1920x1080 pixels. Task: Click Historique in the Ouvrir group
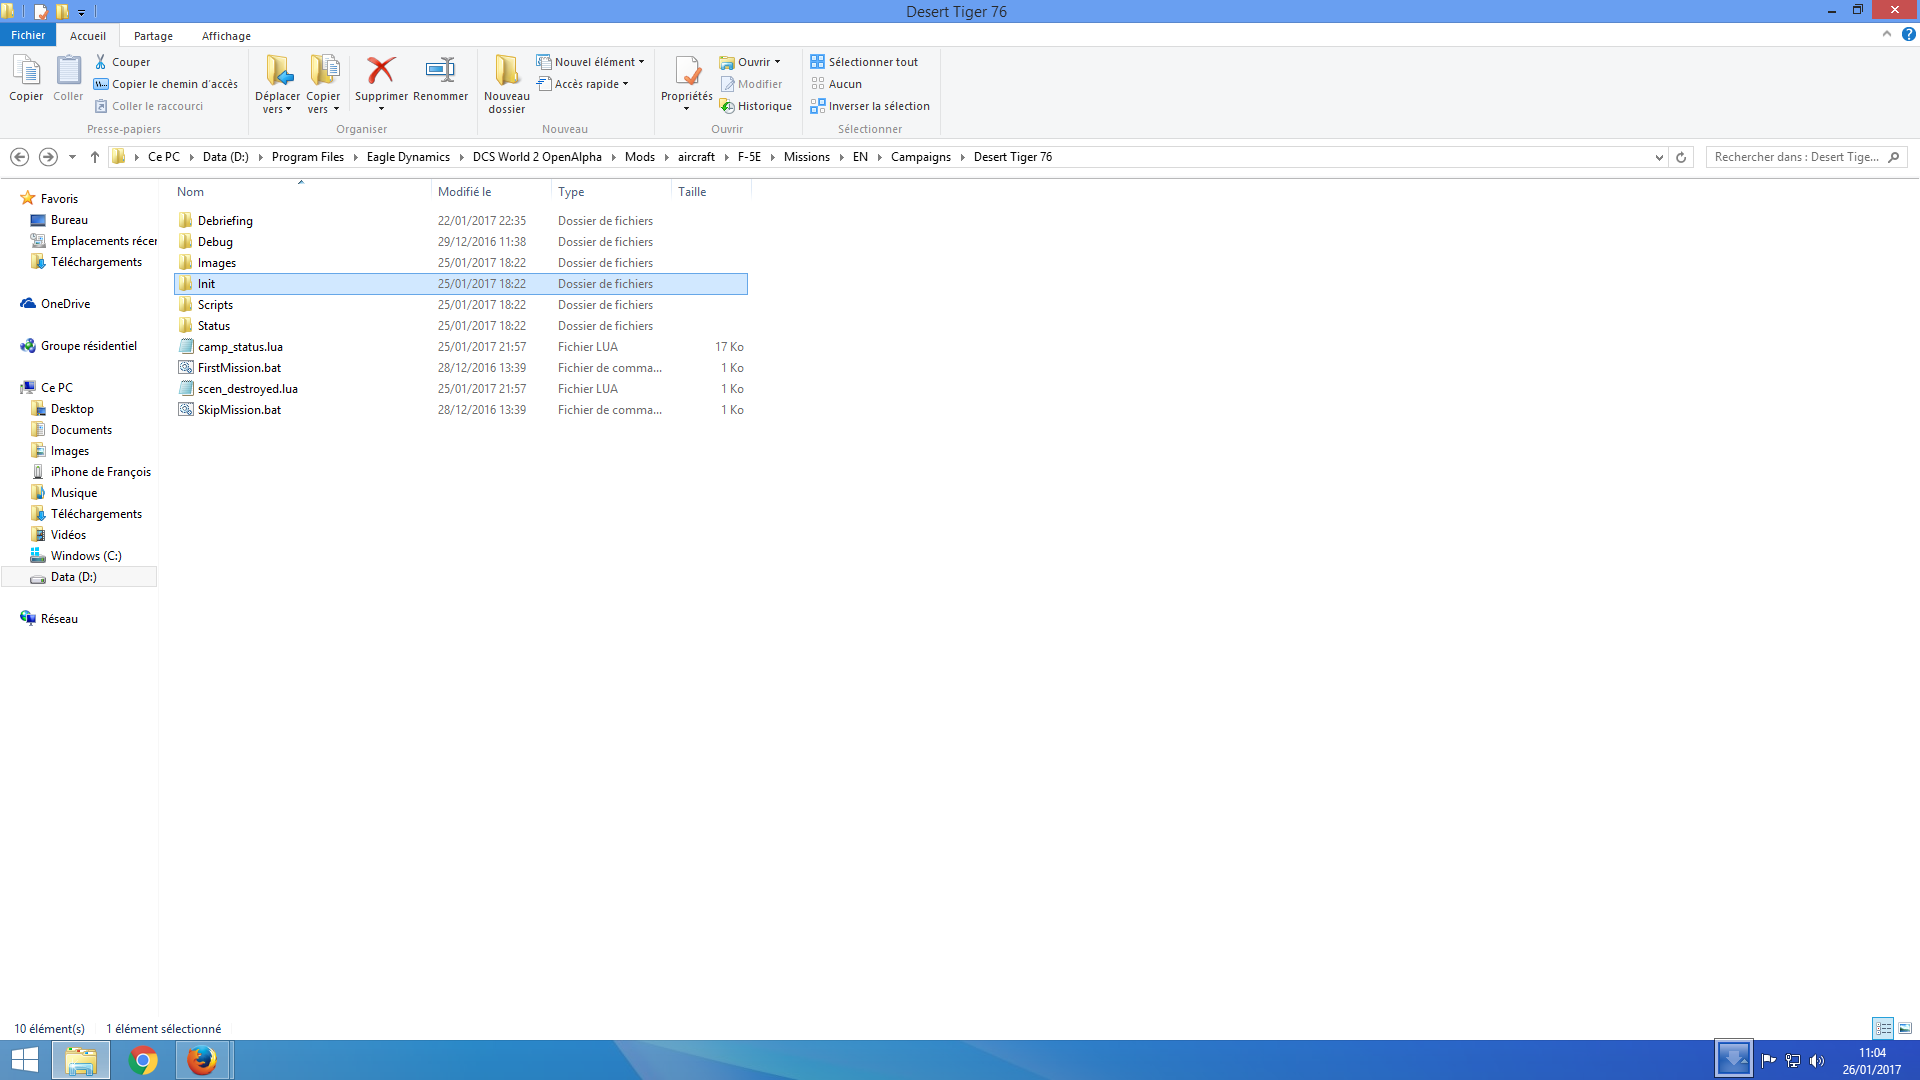pos(756,106)
